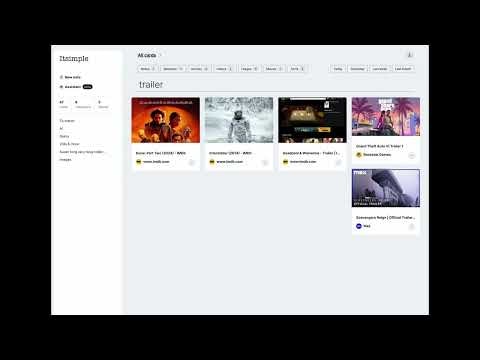480x360 pixels.
Task: Click the Assistant icon in sidebar
Action: (x=61, y=87)
